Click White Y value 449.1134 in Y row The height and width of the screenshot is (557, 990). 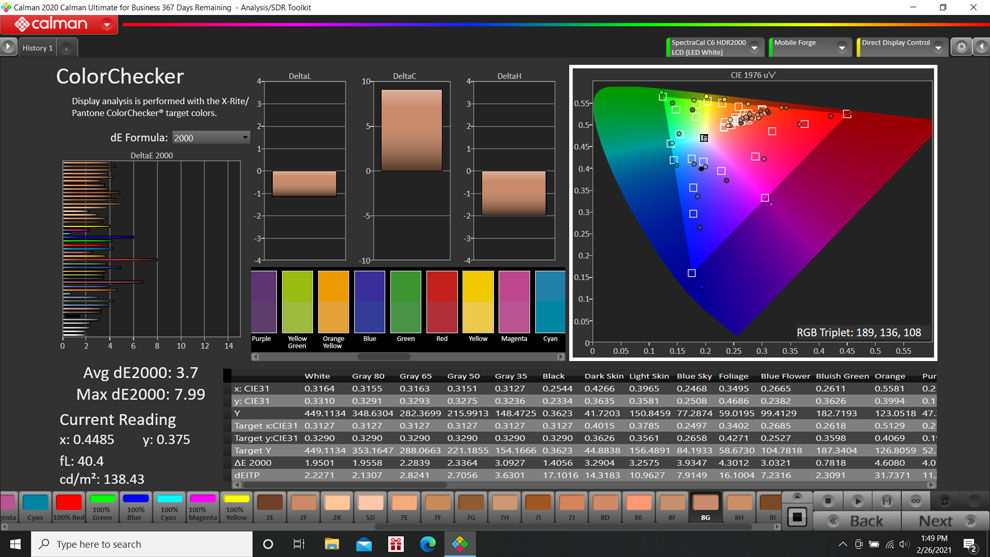(x=325, y=413)
